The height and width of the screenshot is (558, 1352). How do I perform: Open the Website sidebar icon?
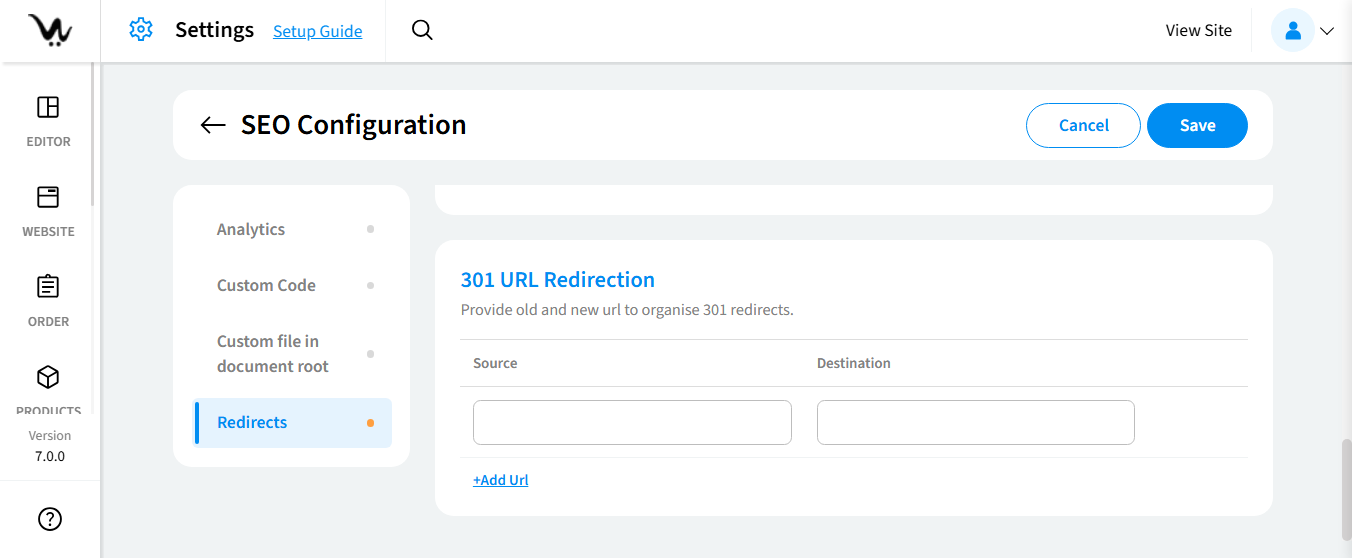48,198
